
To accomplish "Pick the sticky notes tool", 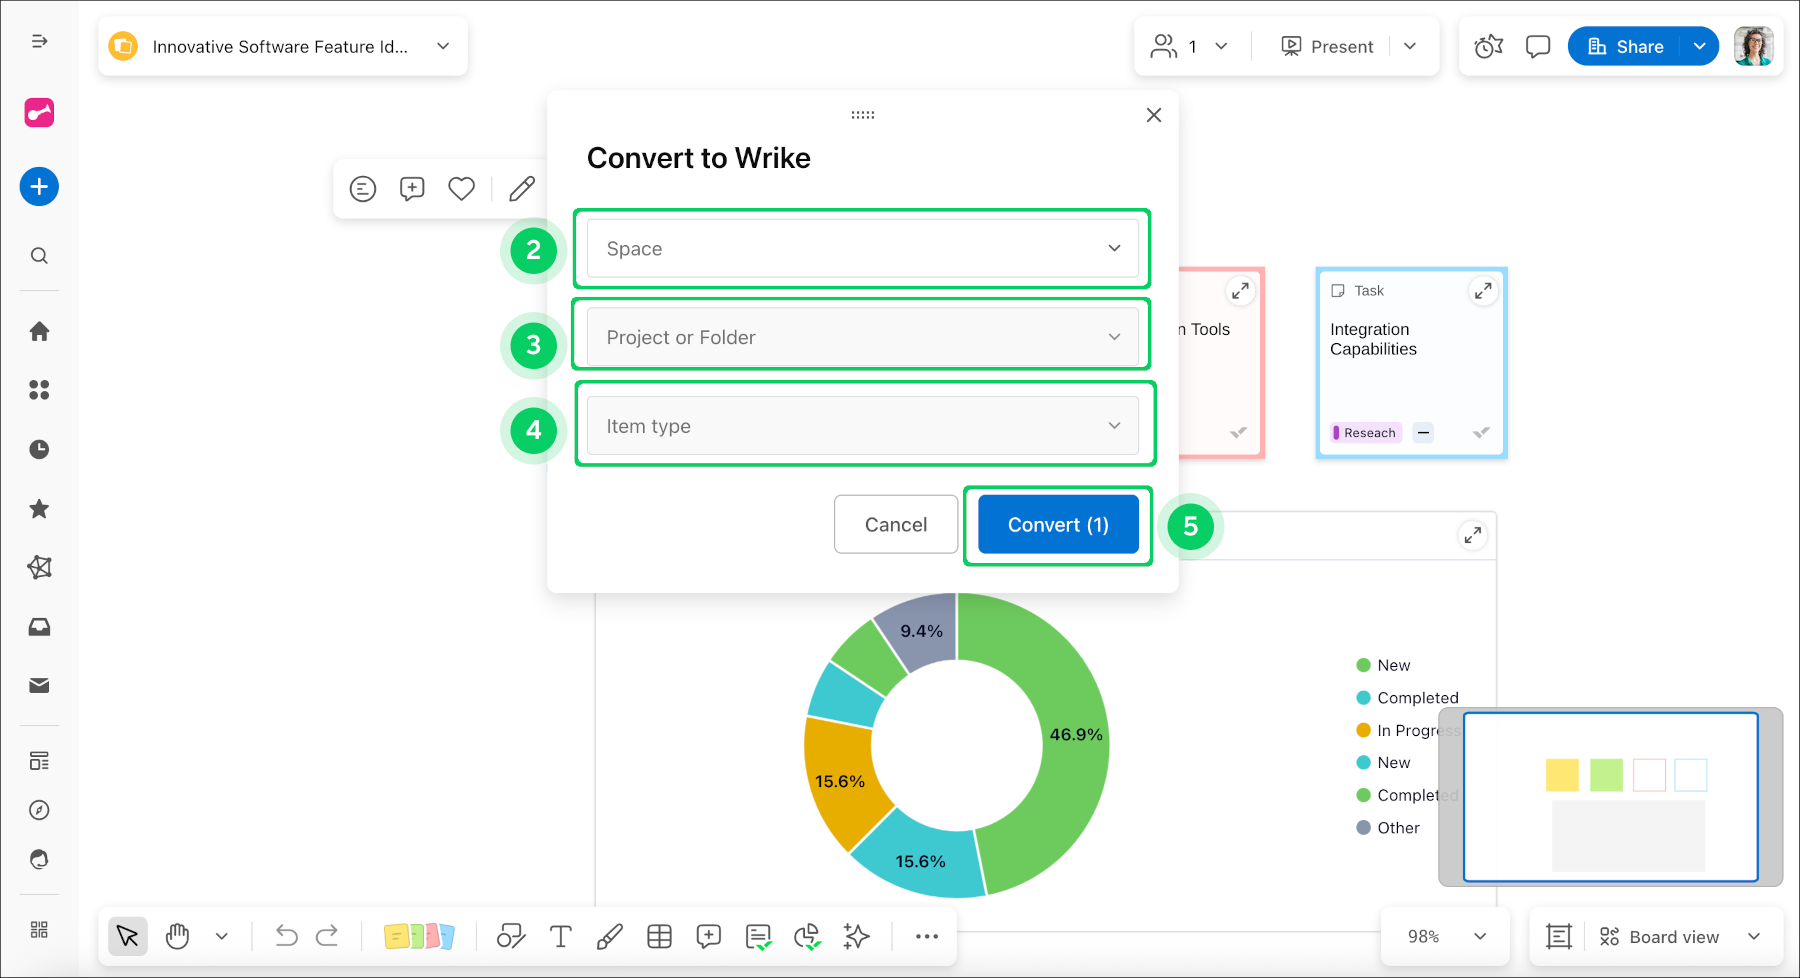I will (420, 936).
